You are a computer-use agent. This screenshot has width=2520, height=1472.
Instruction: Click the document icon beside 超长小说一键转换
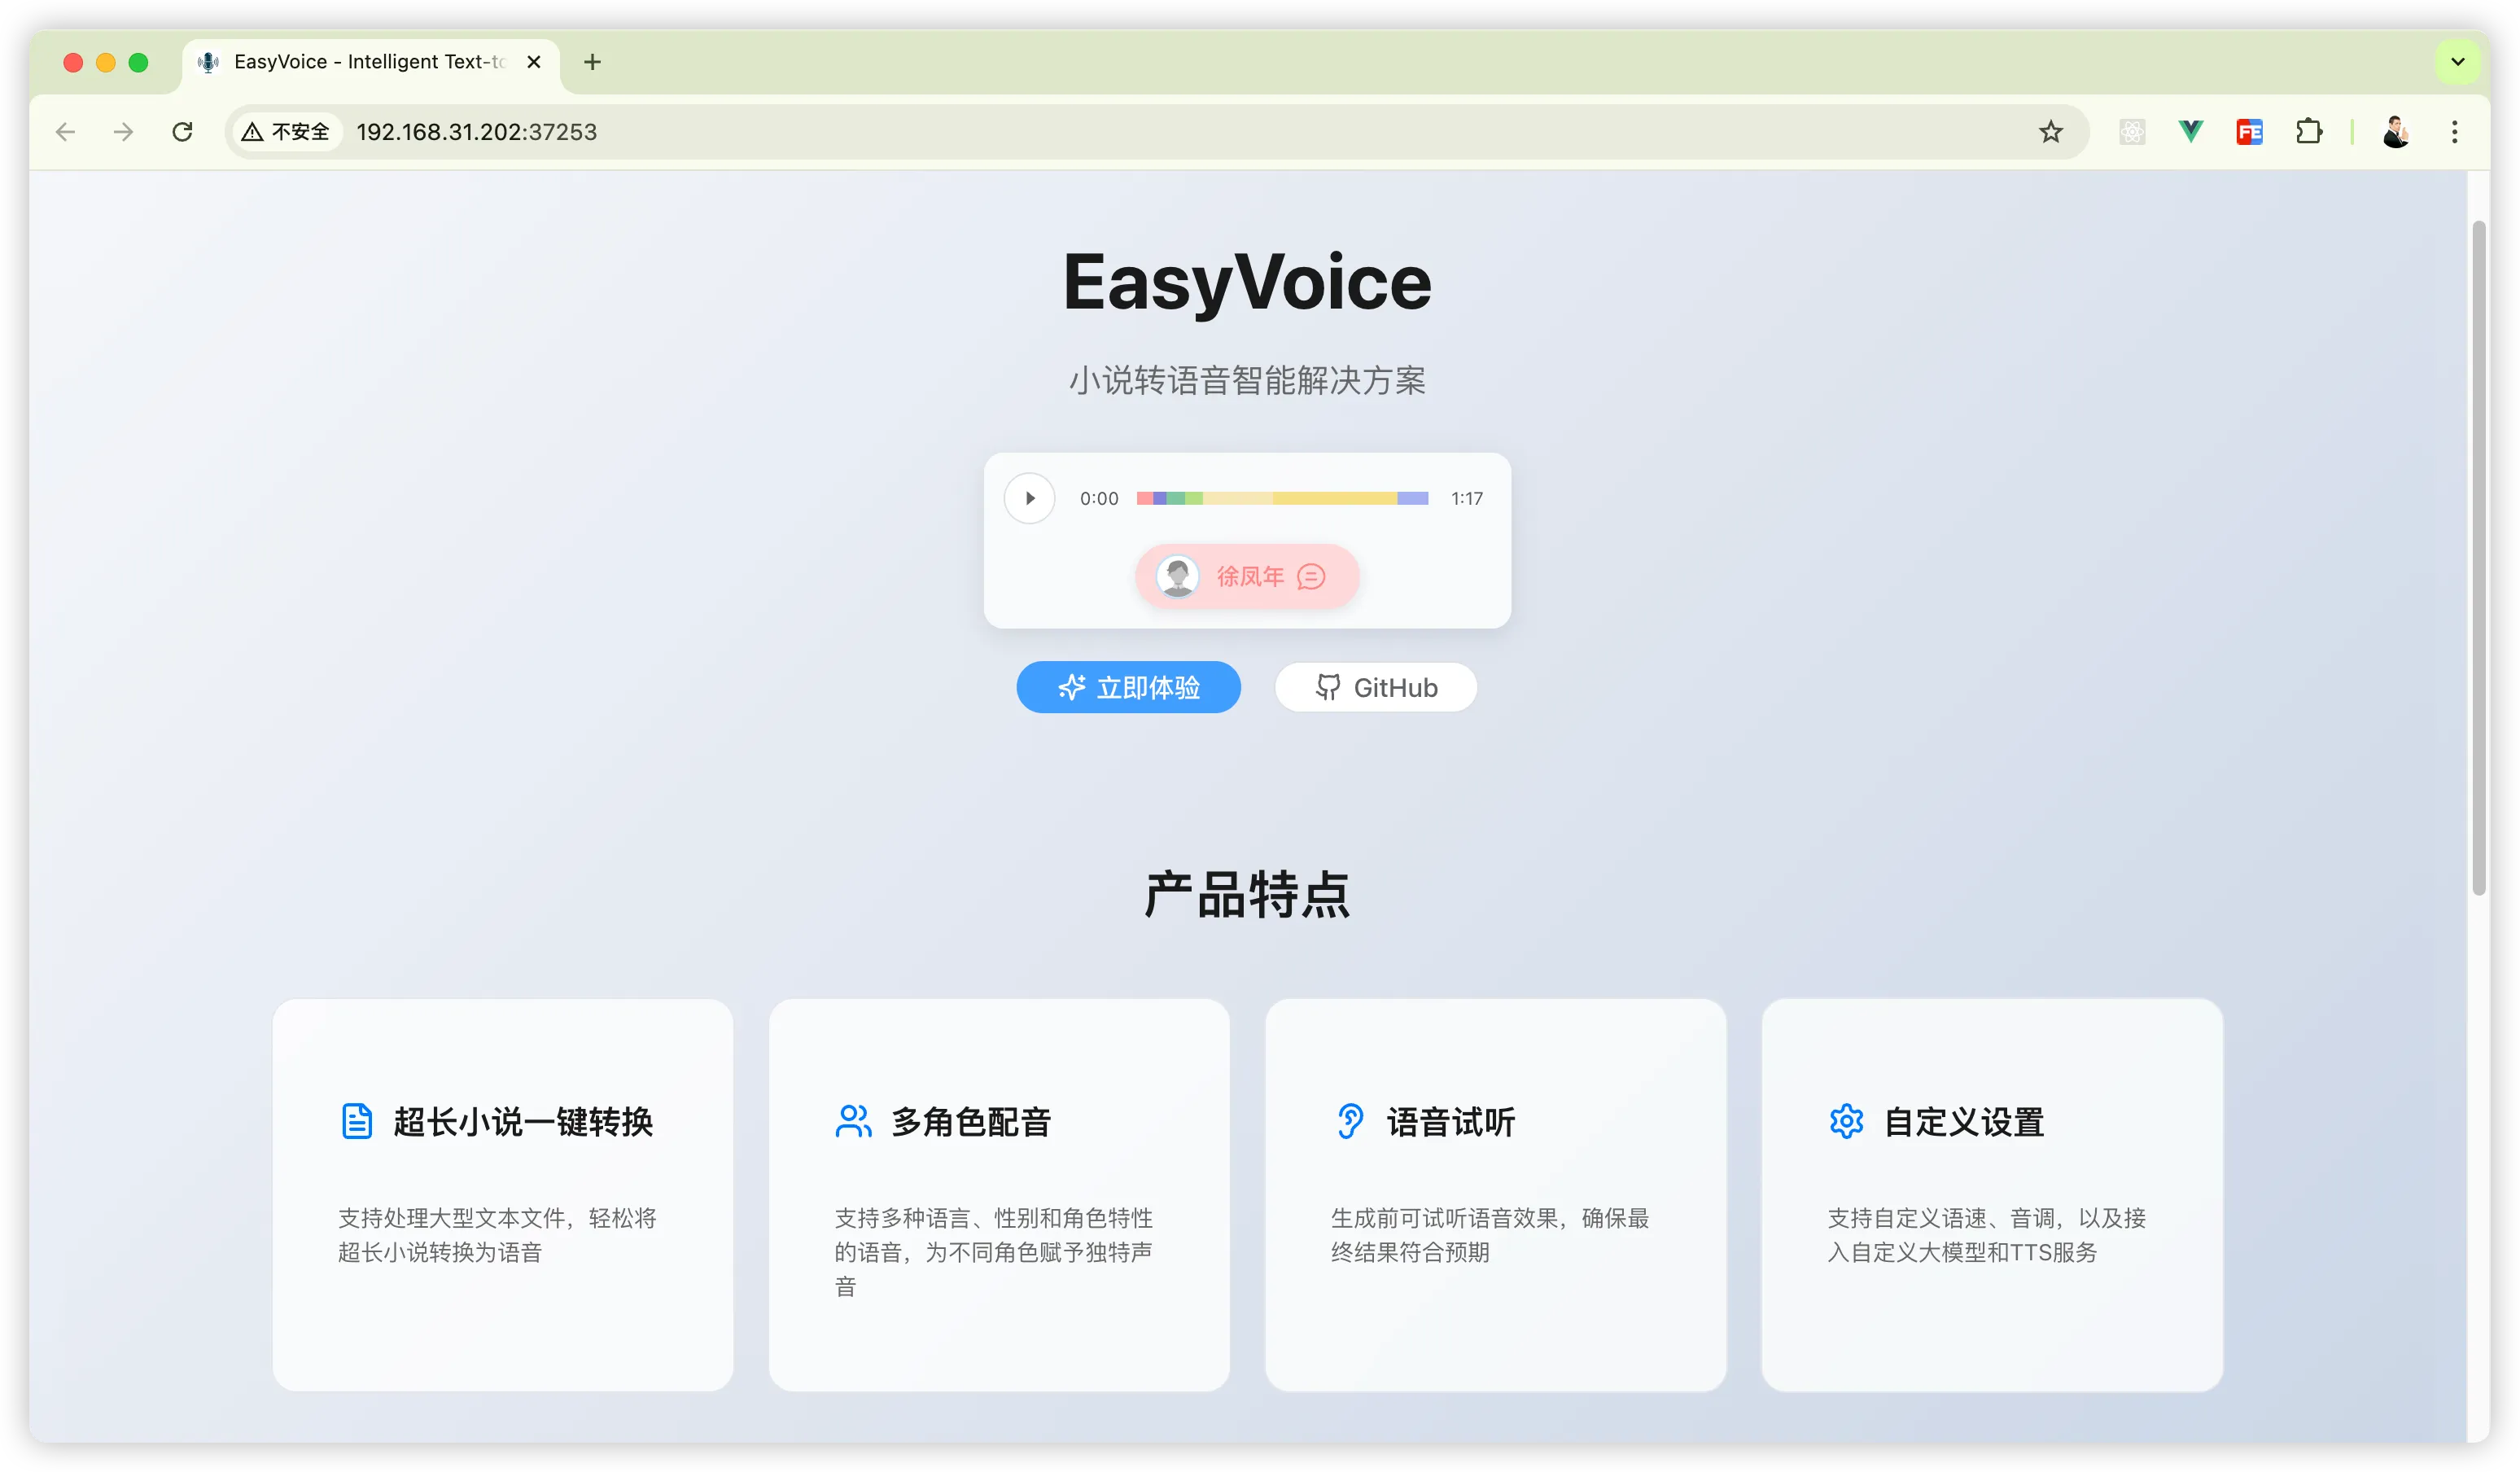point(357,1121)
